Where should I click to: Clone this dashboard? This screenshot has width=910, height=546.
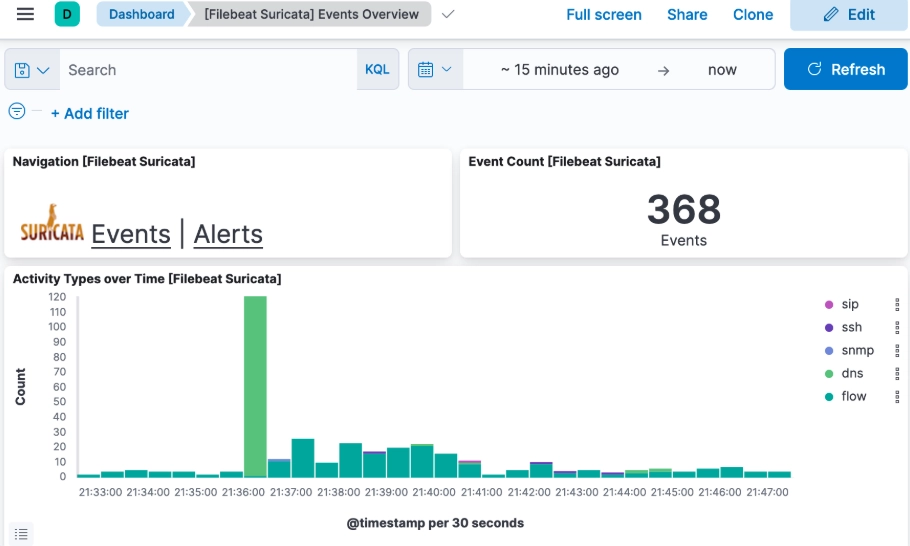click(753, 15)
